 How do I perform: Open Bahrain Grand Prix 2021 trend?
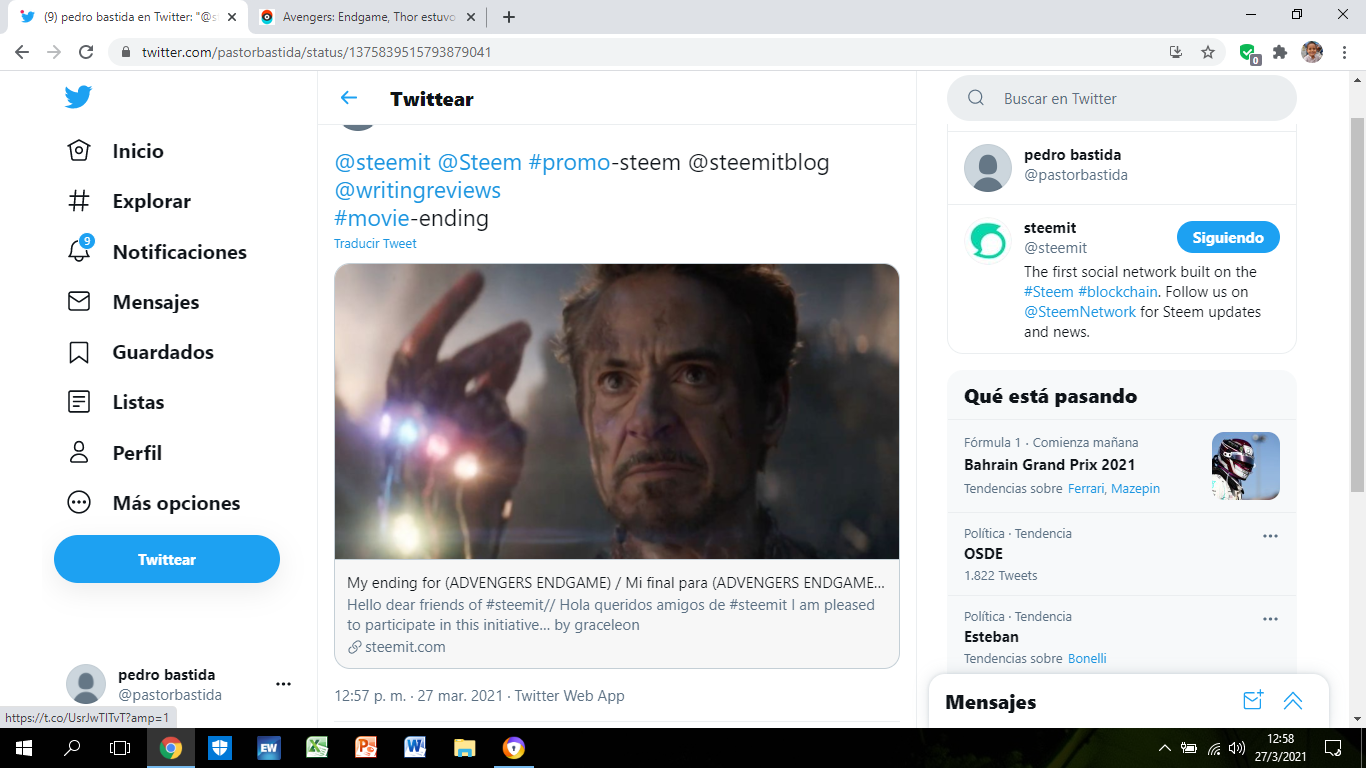(1049, 465)
